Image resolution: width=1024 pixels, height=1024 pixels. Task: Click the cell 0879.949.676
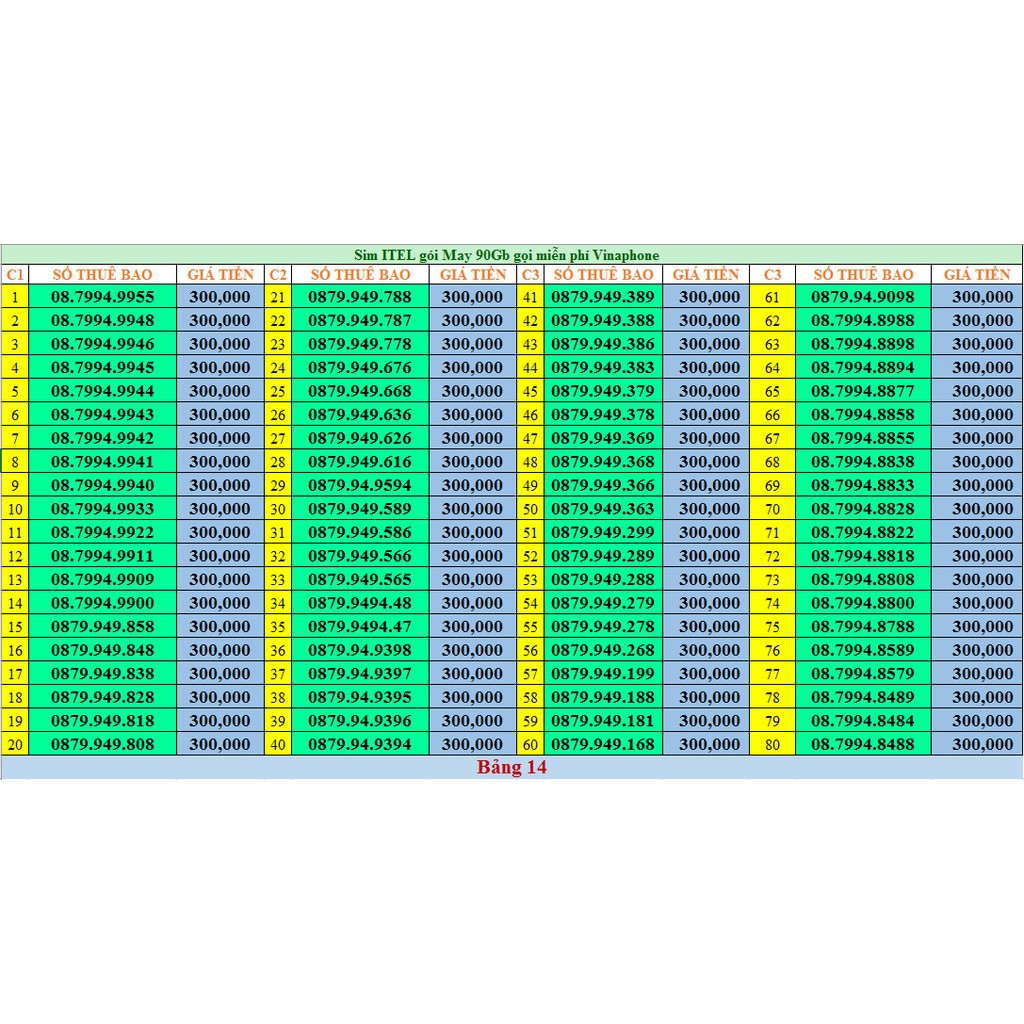(x=360, y=367)
